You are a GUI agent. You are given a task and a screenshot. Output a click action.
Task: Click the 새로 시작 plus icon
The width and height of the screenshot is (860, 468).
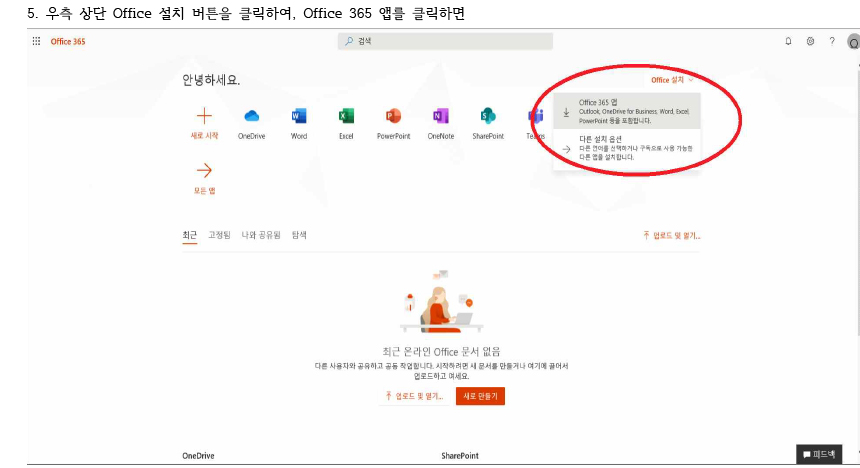pos(204,116)
